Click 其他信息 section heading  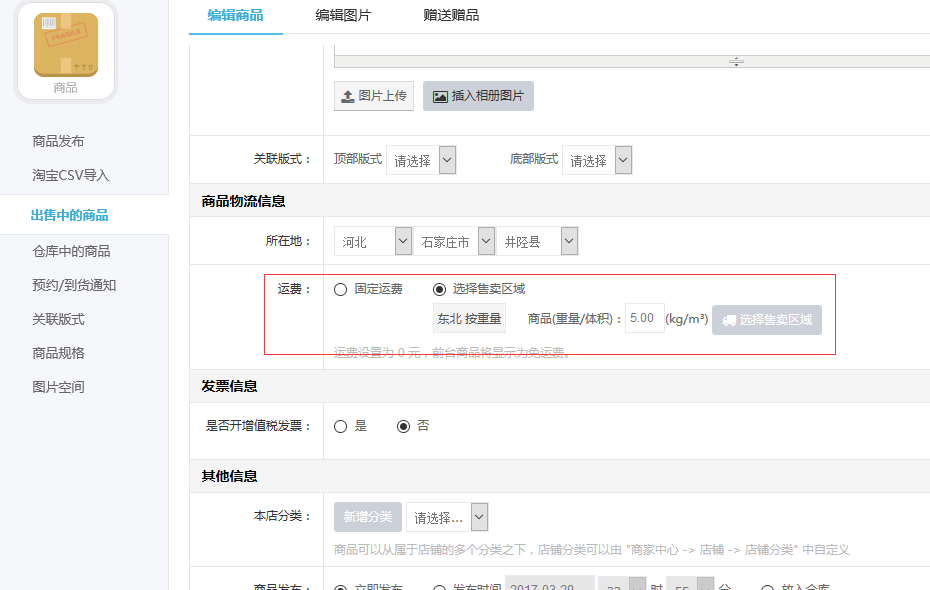click(x=229, y=477)
